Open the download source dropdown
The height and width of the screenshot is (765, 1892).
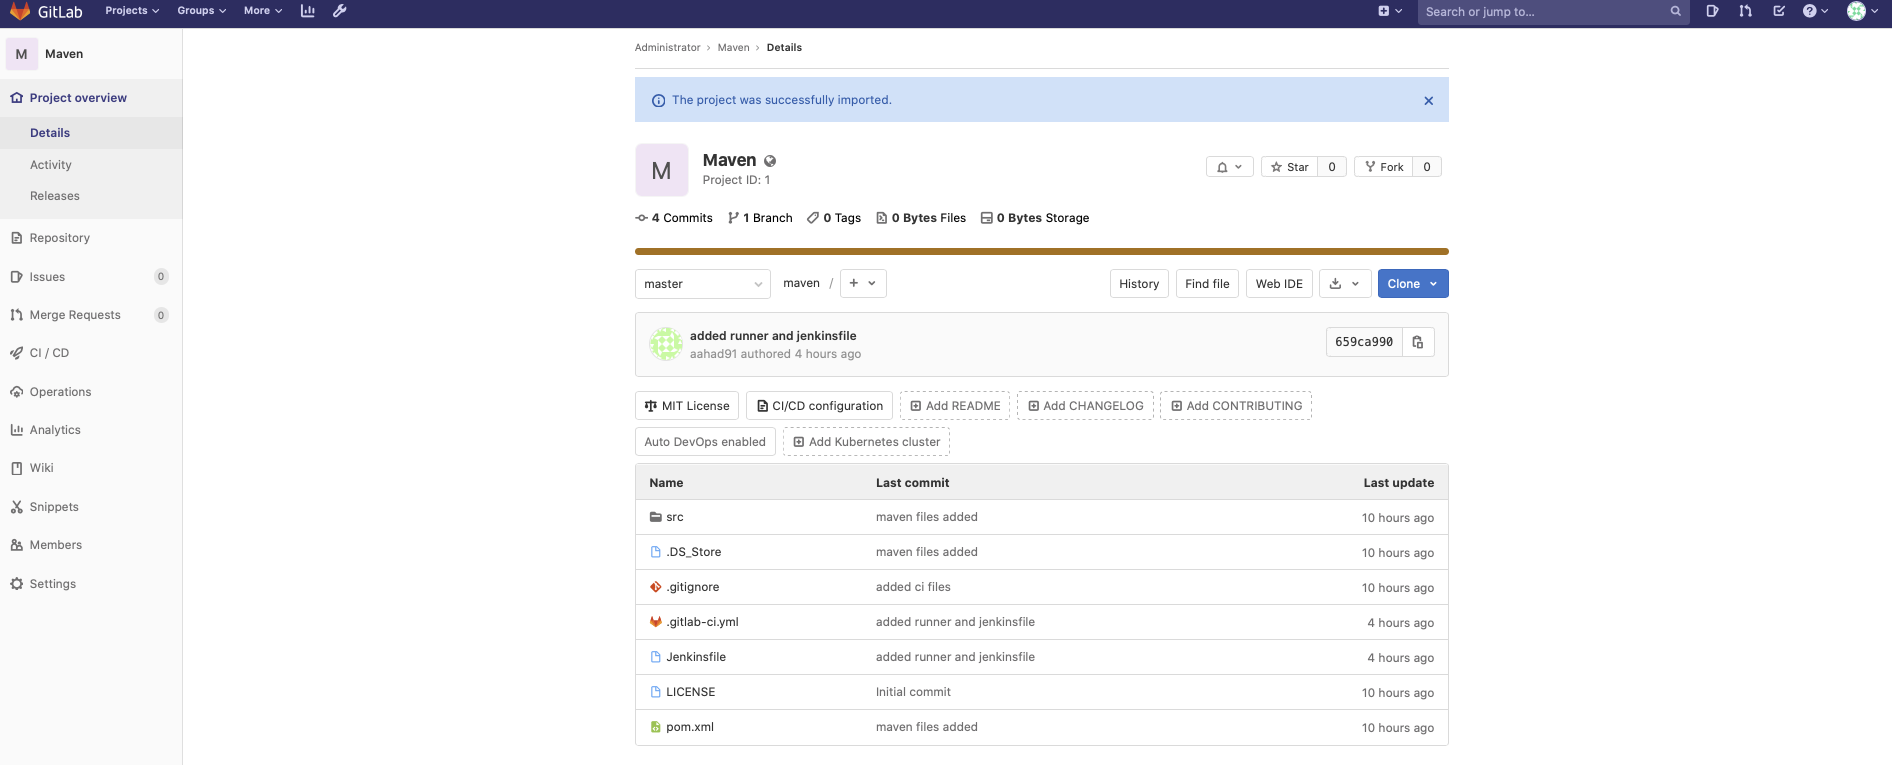1345,284
